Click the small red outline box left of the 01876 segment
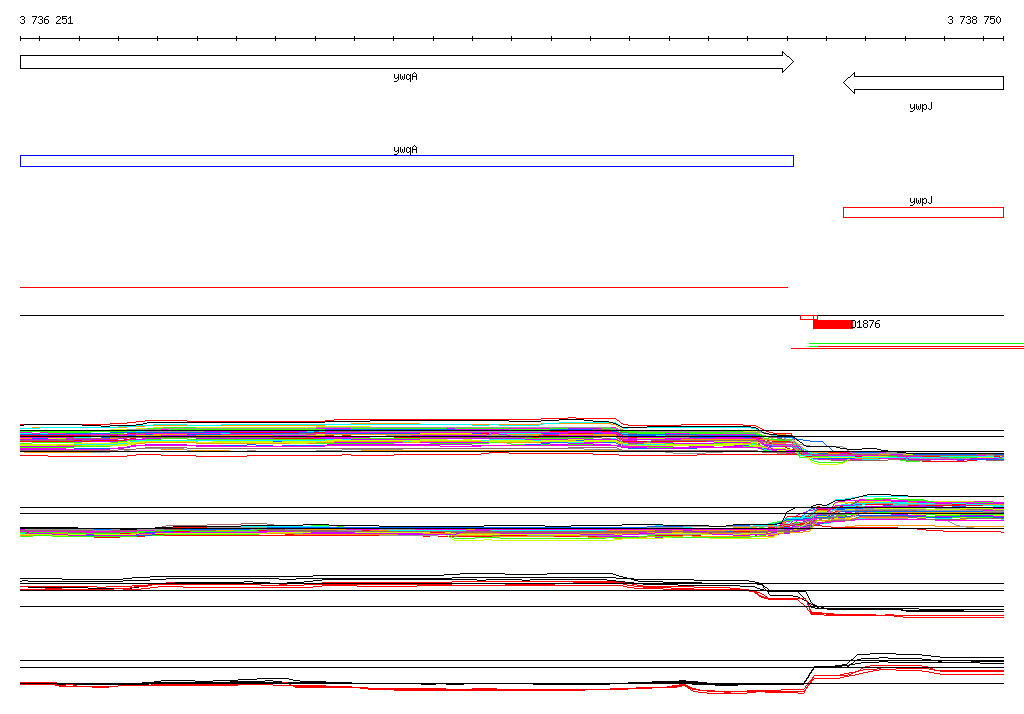 click(808, 317)
